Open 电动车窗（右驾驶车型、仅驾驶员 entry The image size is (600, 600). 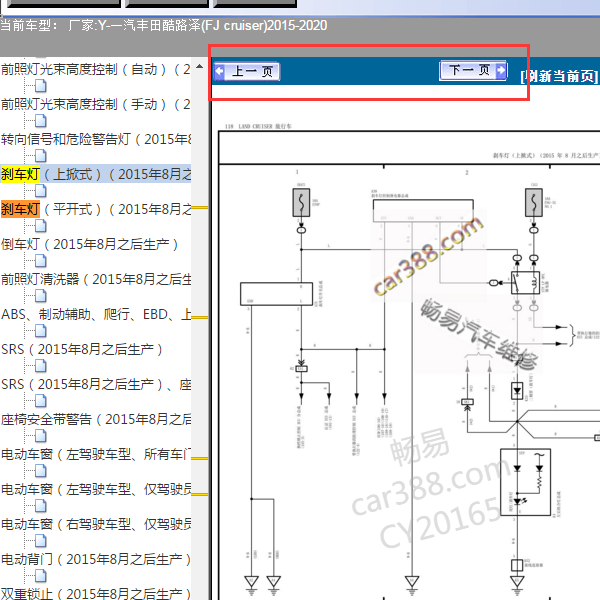tap(96, 524)
